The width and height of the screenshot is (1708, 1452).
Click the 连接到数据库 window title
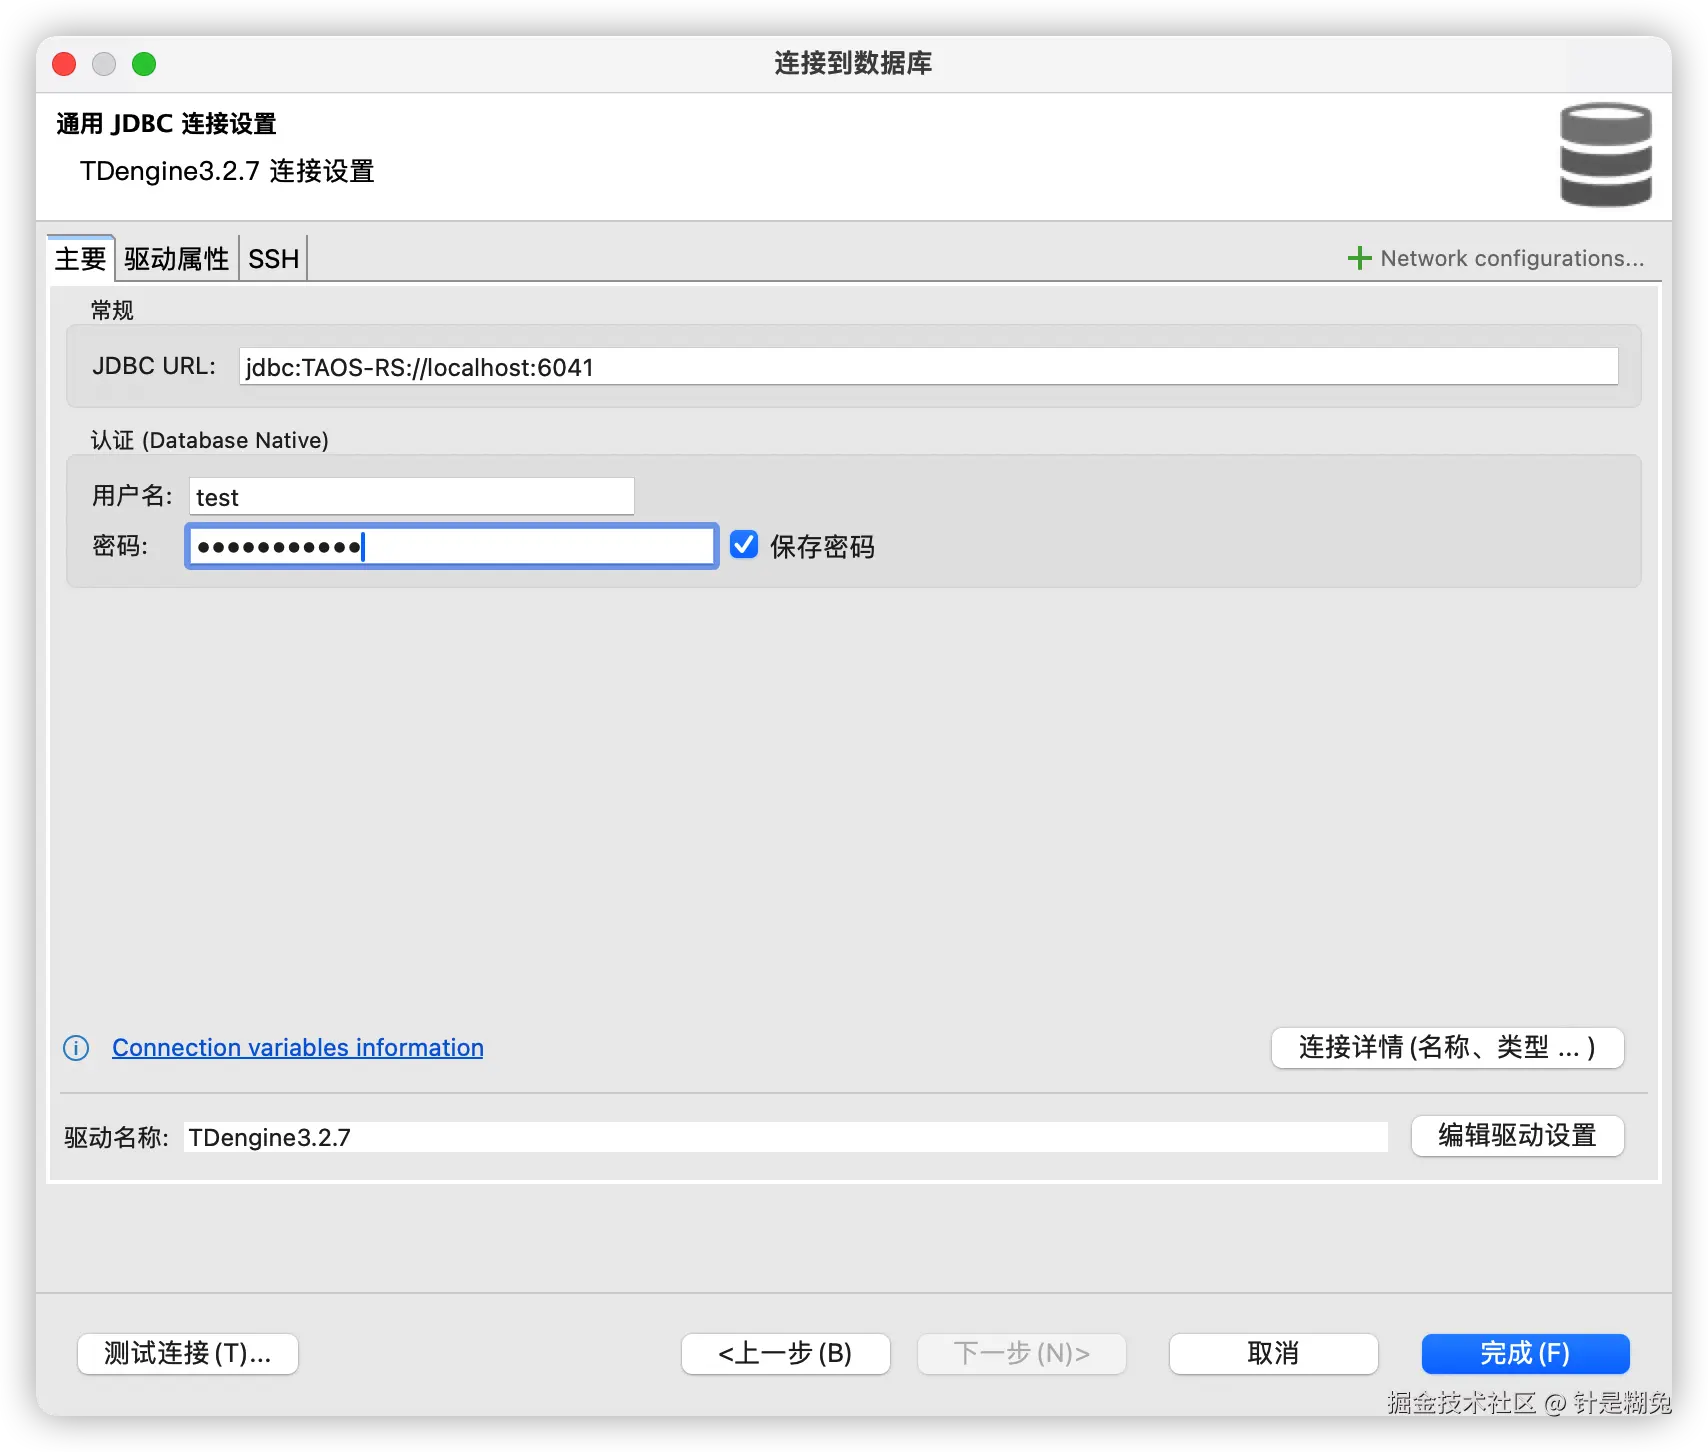[853, 63]
